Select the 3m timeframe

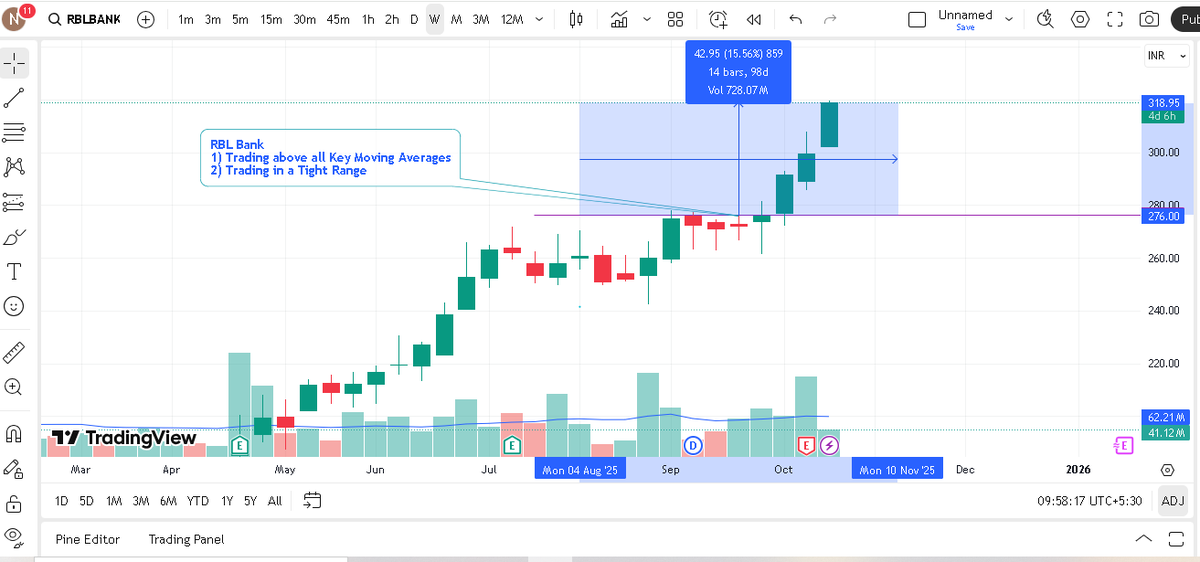213,19
